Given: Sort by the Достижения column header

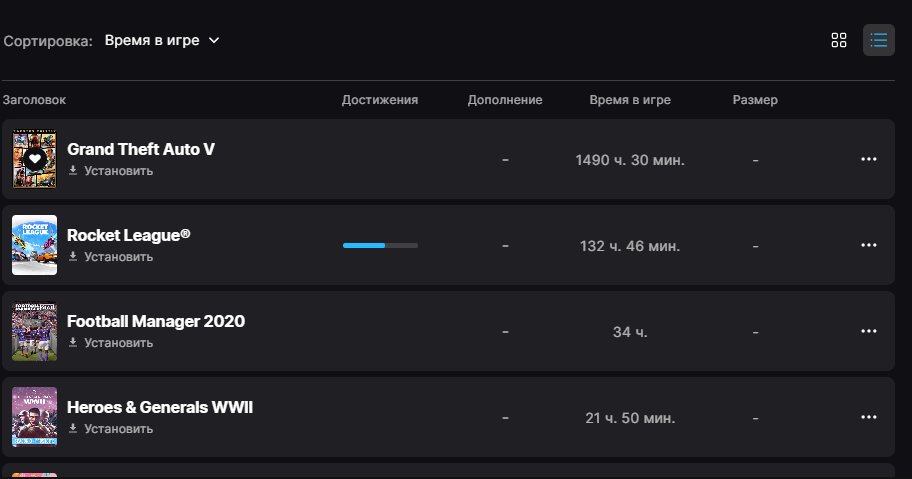Looking at the screenshot, I should [x=380, y=100].
